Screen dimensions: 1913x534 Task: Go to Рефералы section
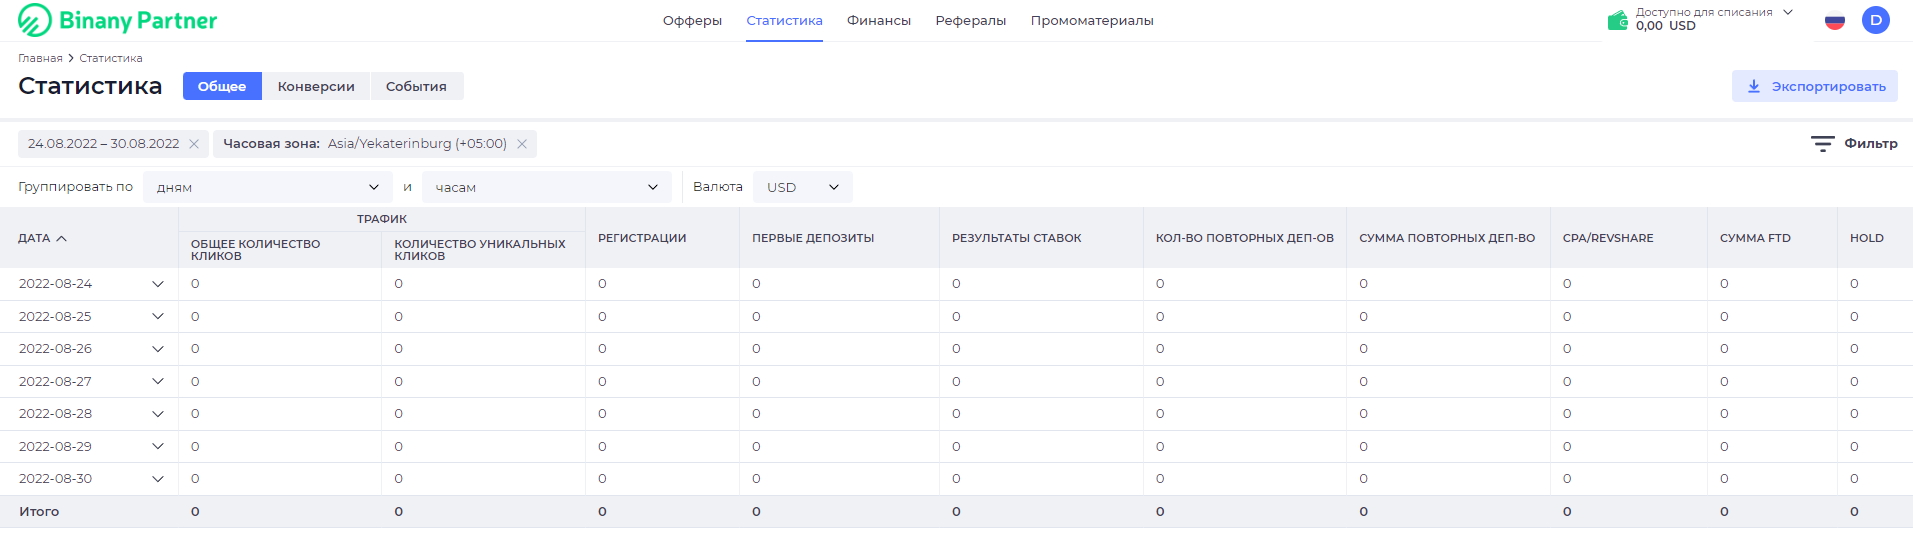tap(970, 20)
